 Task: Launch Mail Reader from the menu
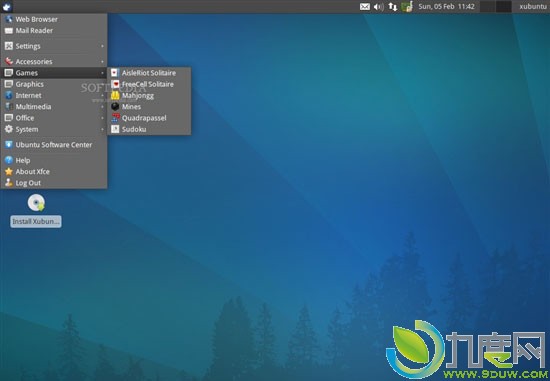pos(54,31)
